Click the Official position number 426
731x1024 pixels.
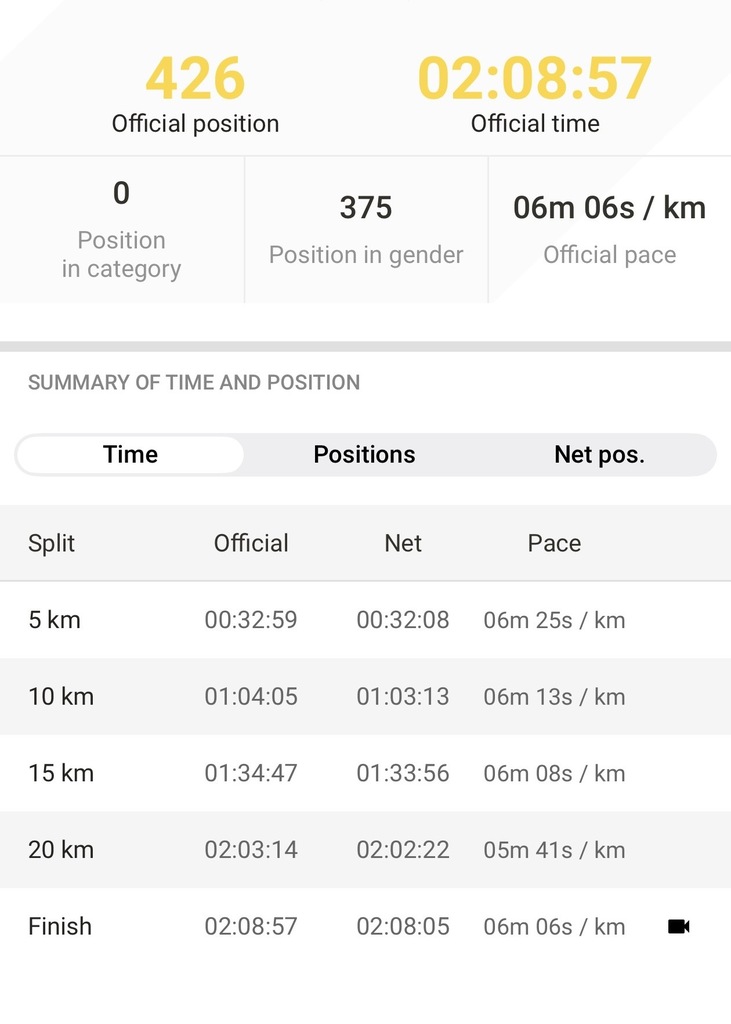(x=195, y=79)
